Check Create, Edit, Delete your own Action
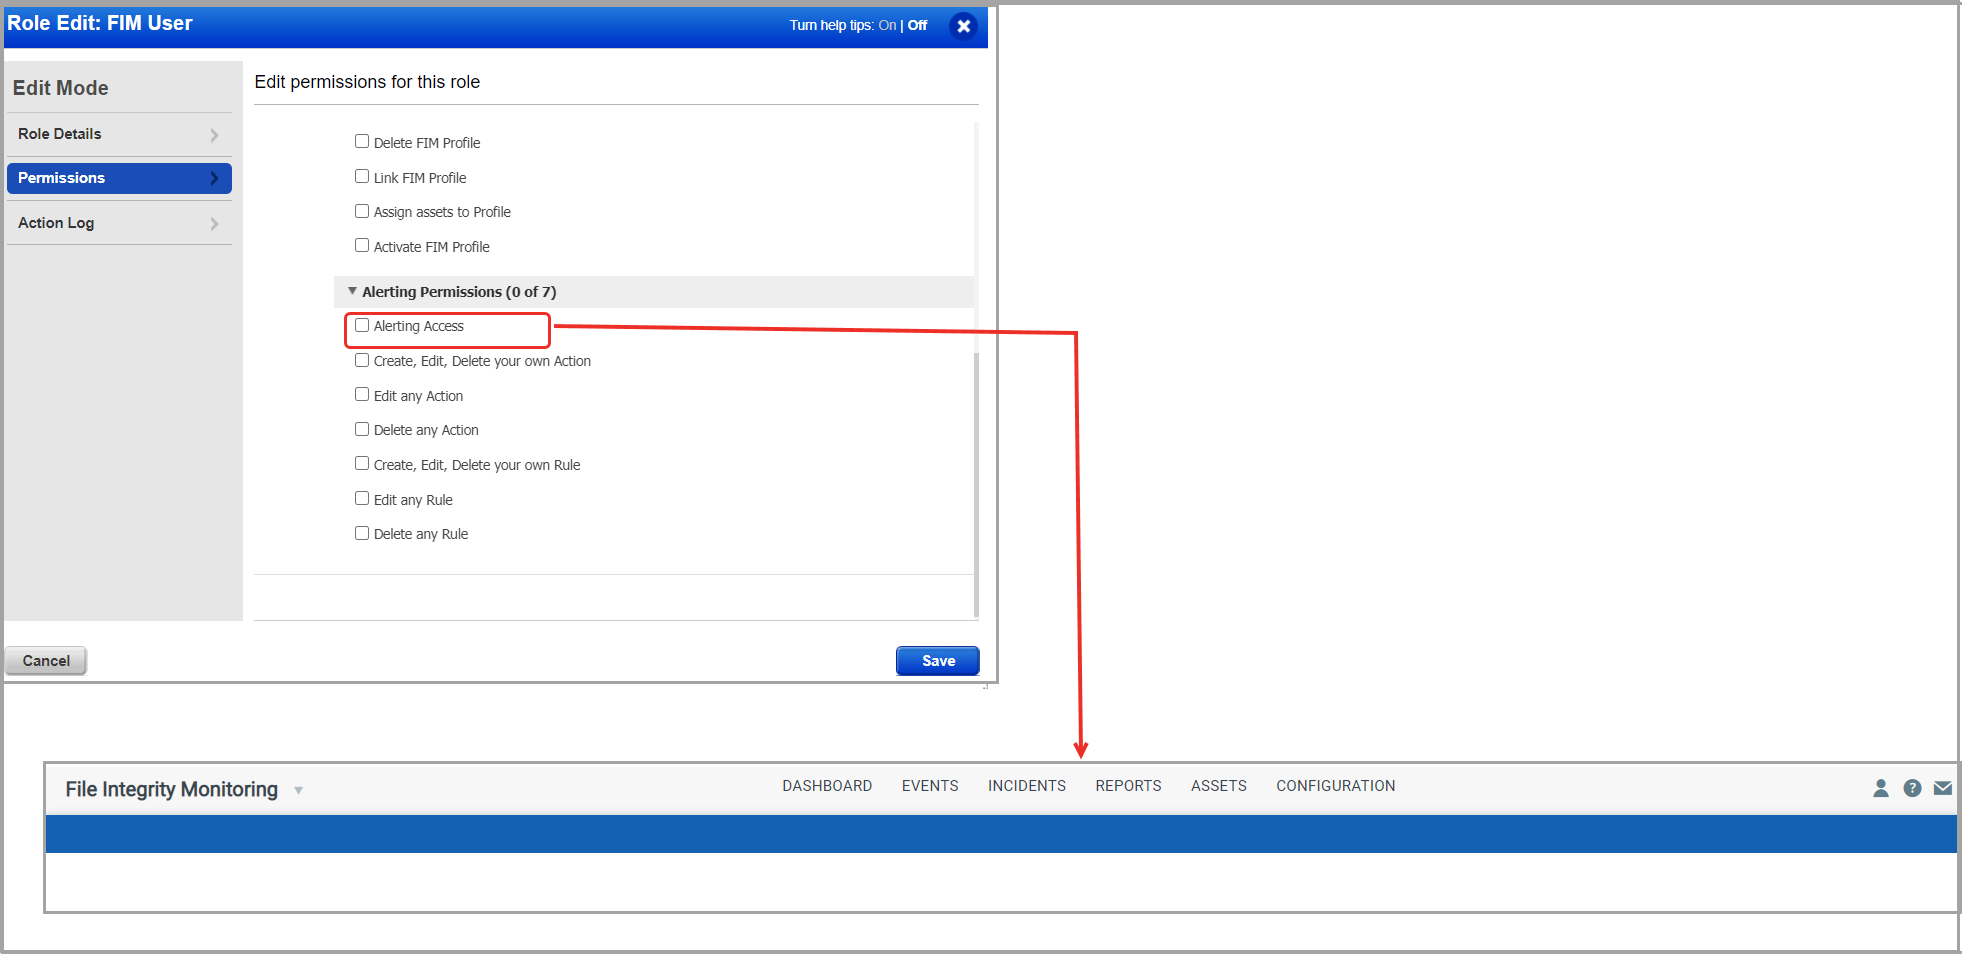 click(362, 360)
